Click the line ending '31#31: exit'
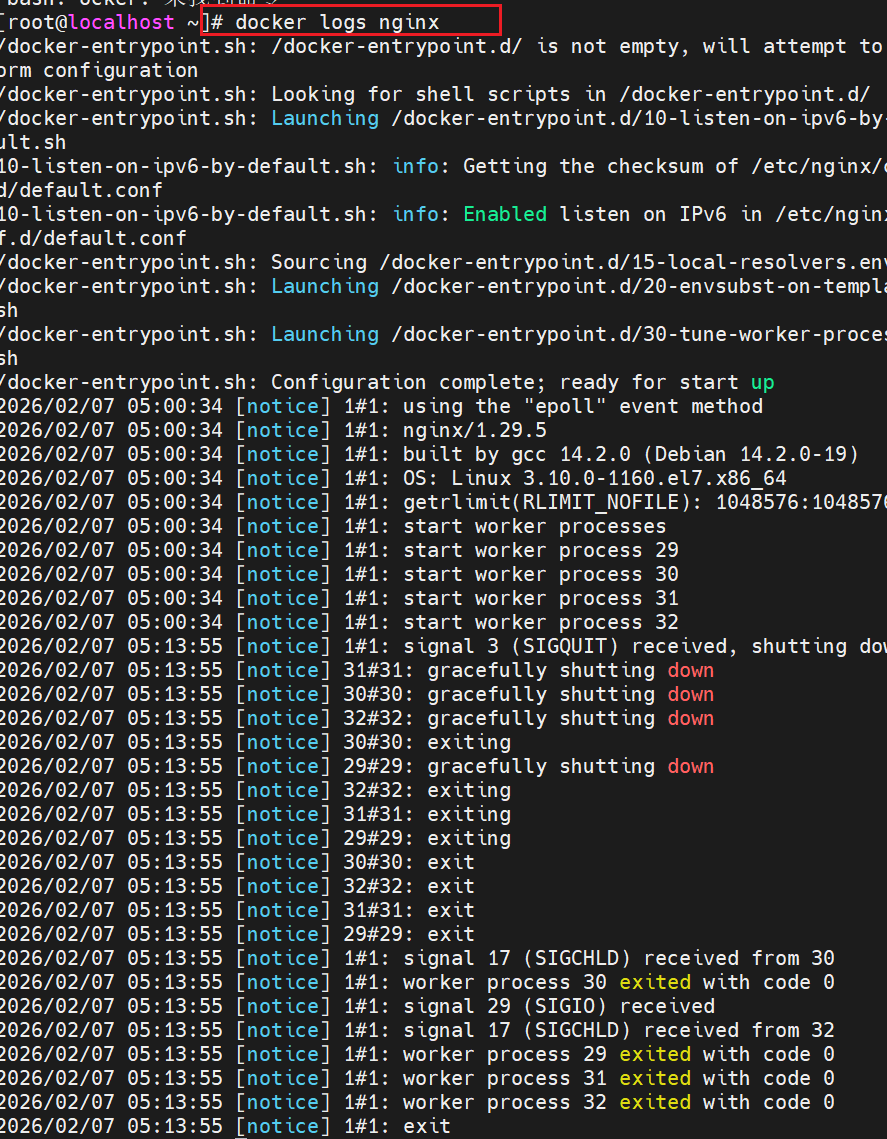887x1139 pixels. 237,909
